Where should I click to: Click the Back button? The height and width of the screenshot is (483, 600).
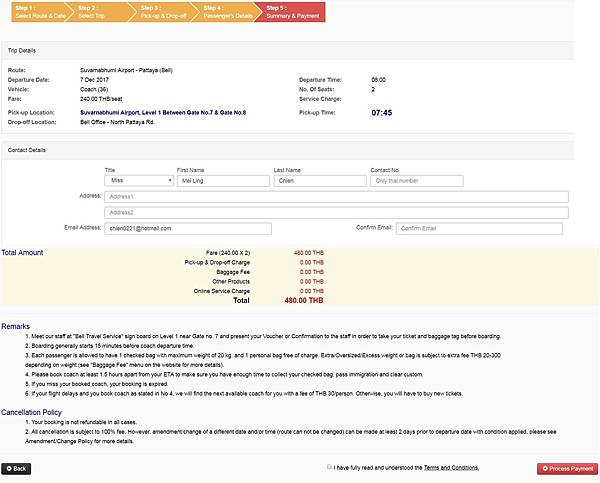[16, 468]
